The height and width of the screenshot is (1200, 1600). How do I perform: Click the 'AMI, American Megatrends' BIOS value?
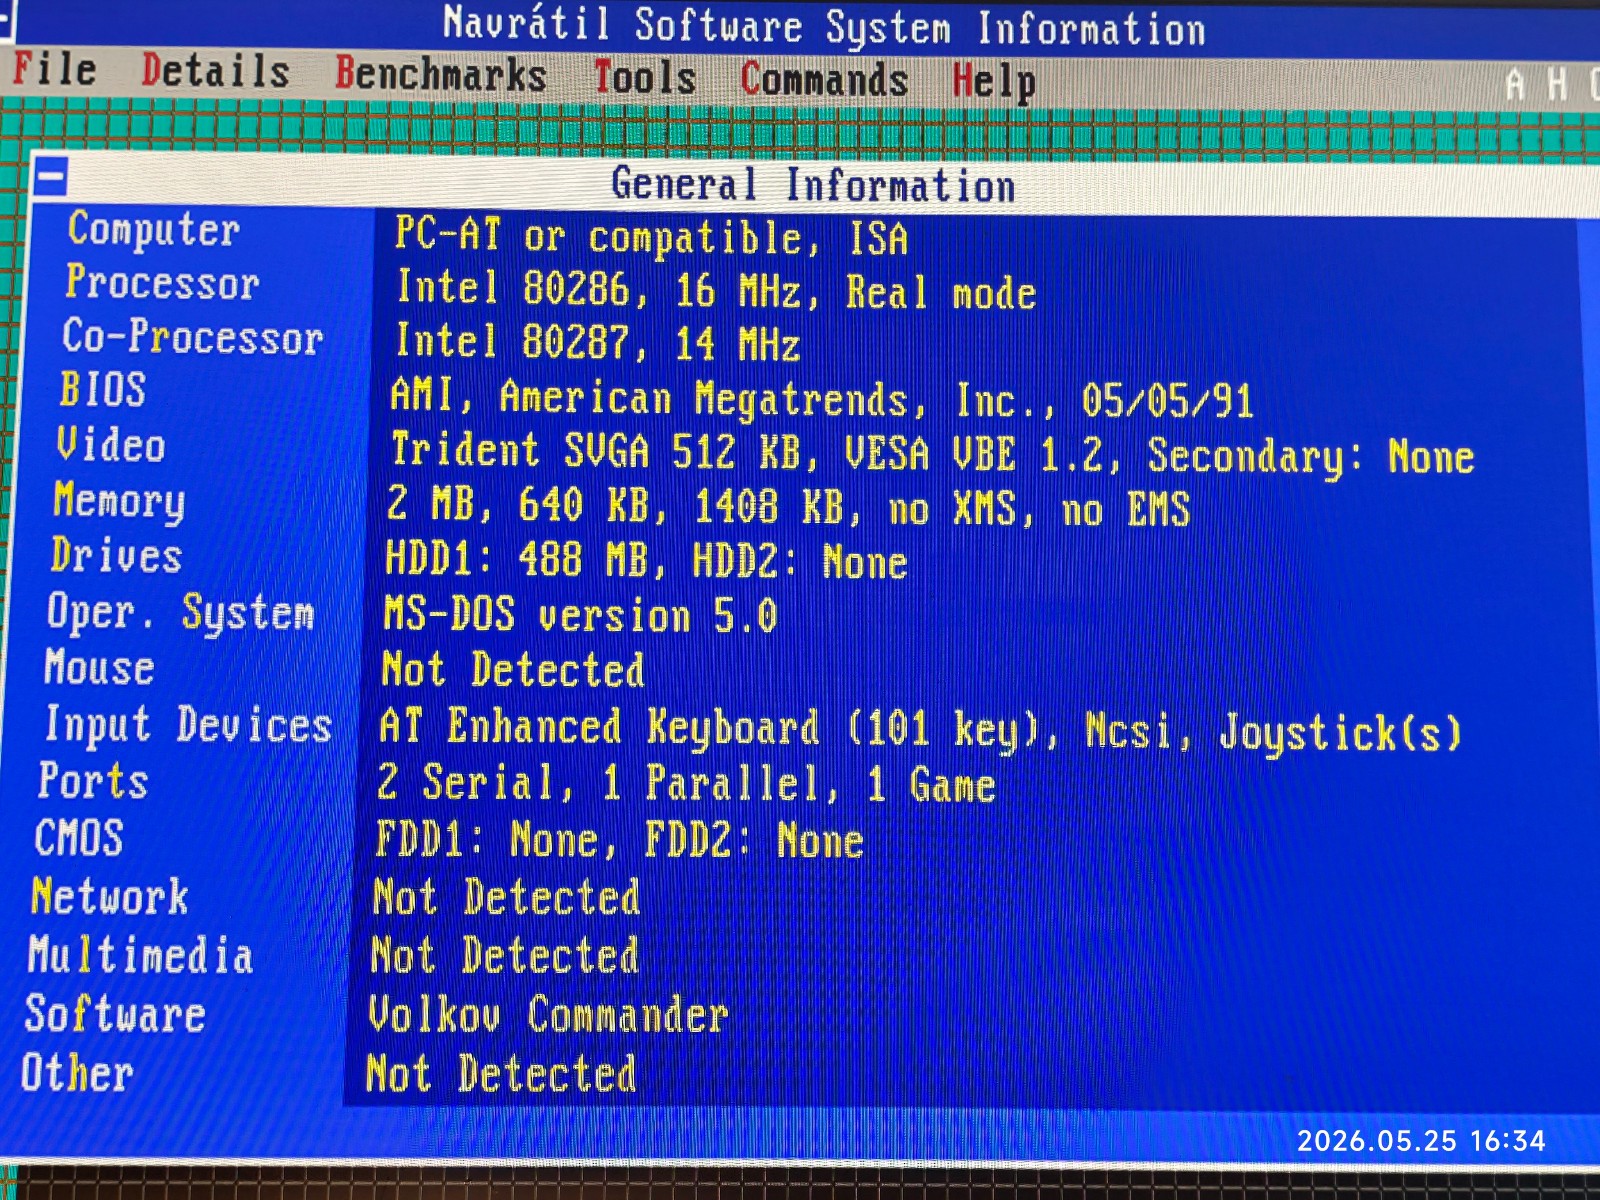[x=822, y=398]
